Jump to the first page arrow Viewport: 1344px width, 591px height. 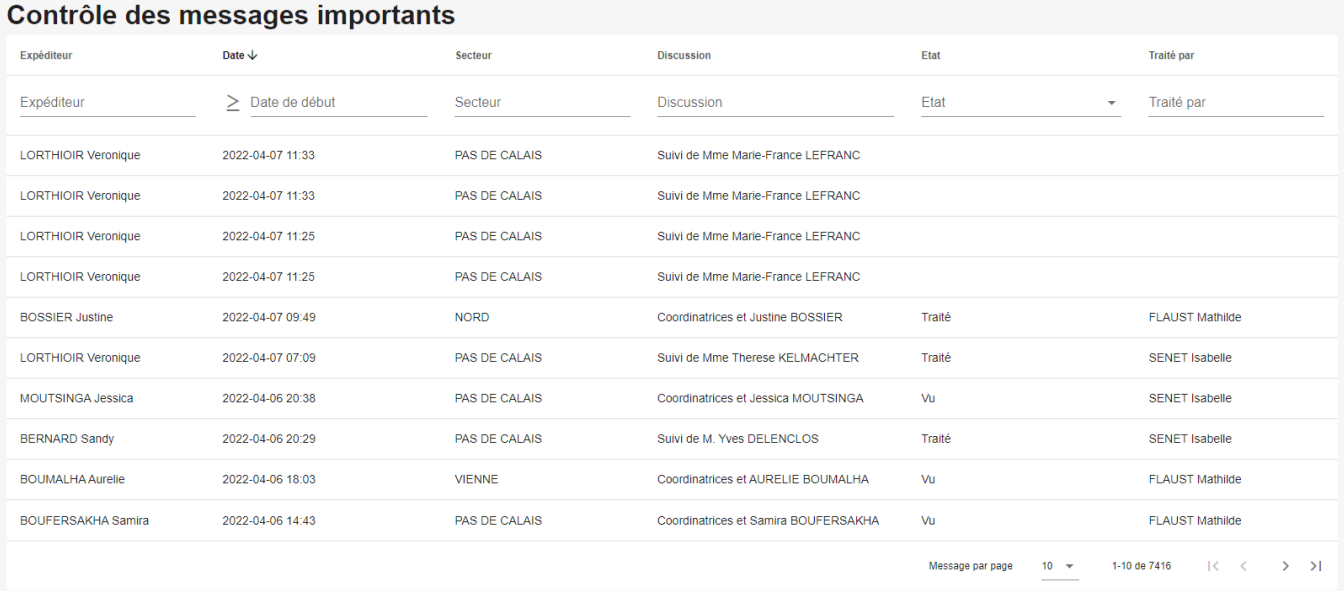[x=1213, y=566]
